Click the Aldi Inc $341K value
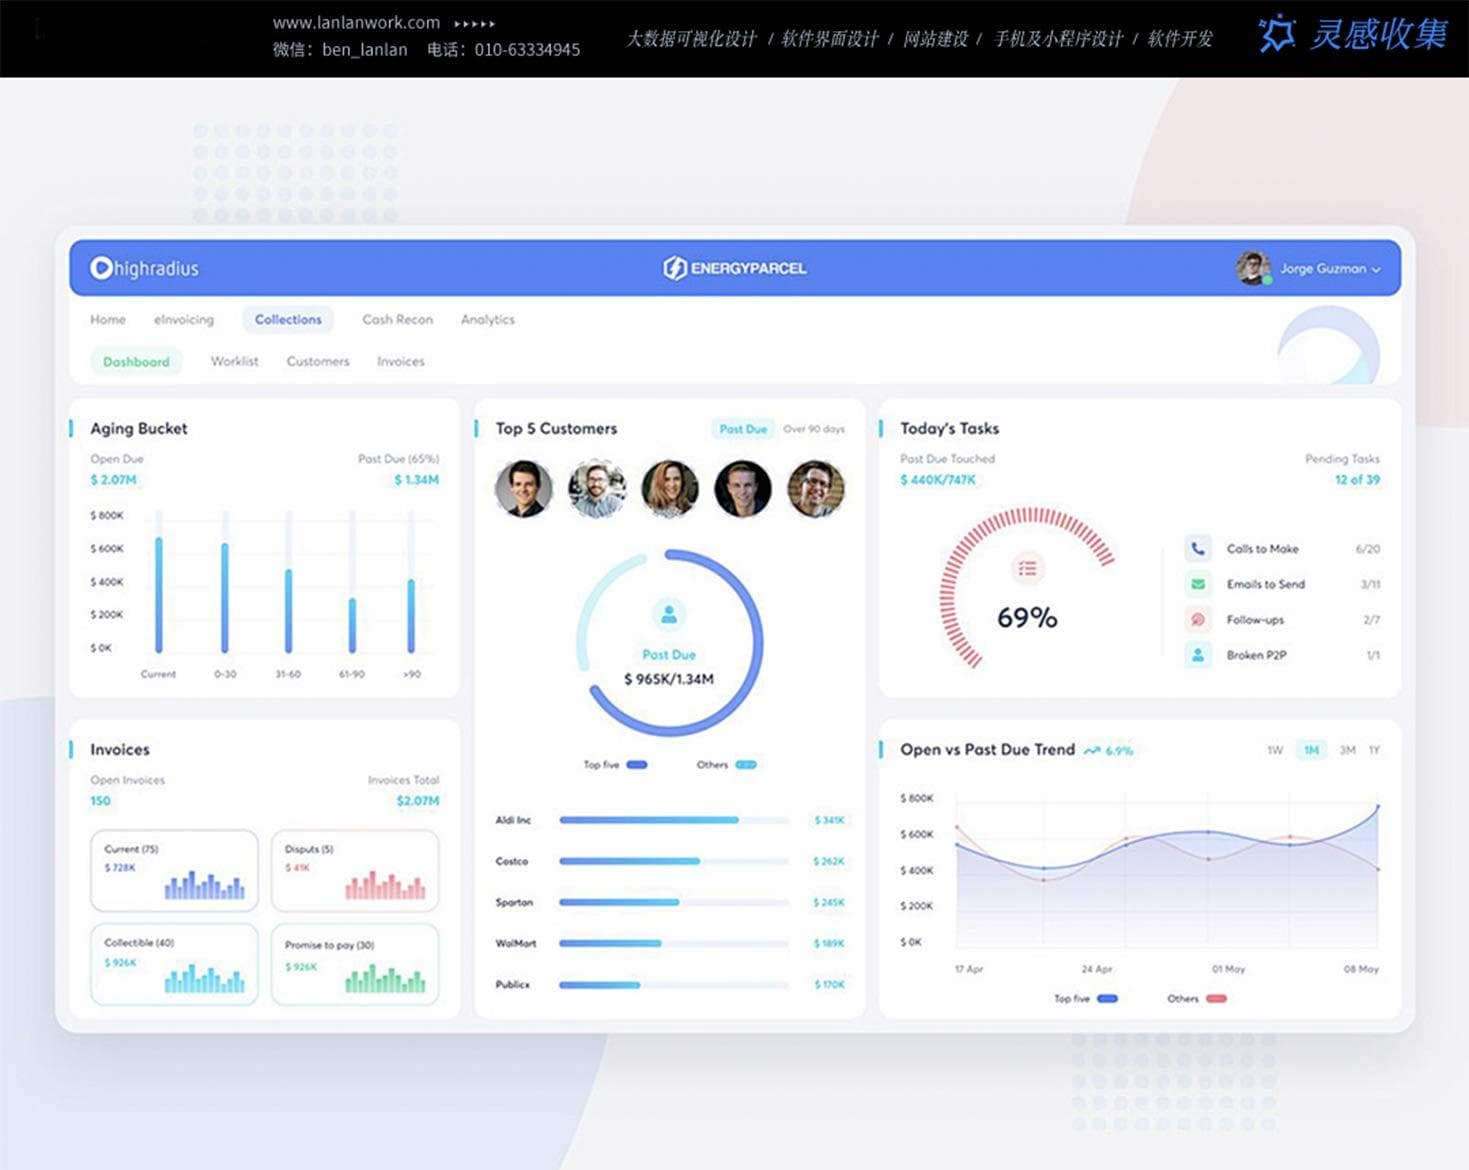 [829, 820]
